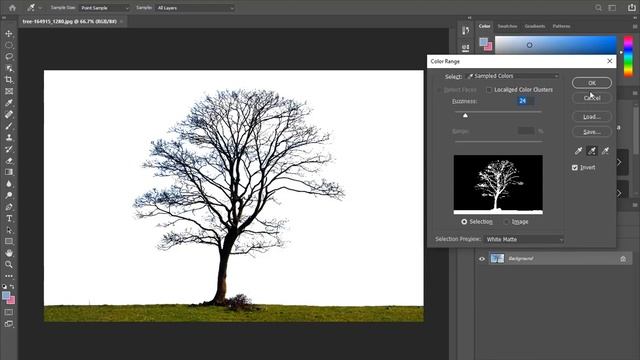
Task: Click the Fuzziness slider handle
Action: pyautogui.click(x=465, y=116)
